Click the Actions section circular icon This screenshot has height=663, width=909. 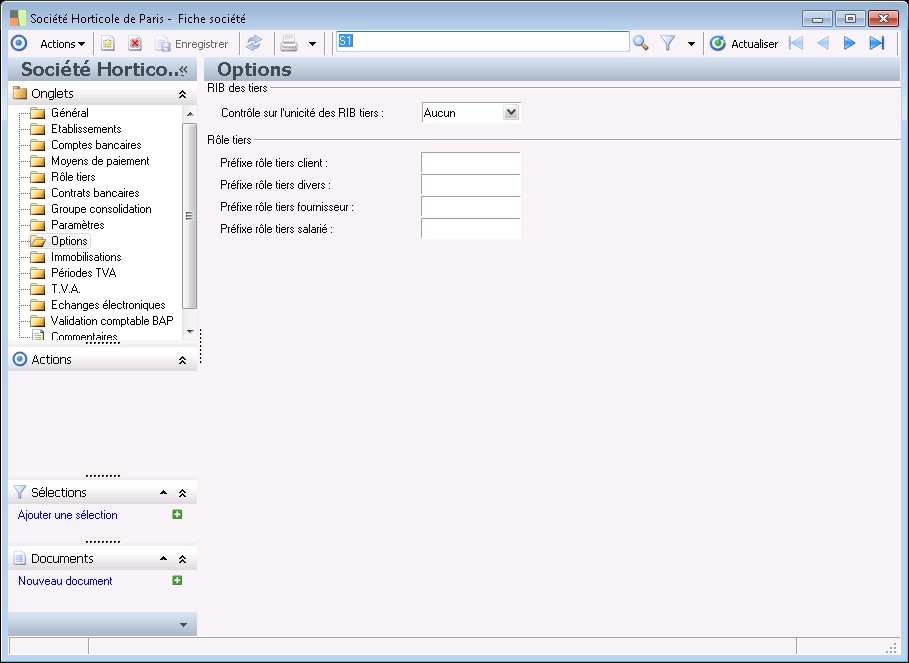(20, 359)
